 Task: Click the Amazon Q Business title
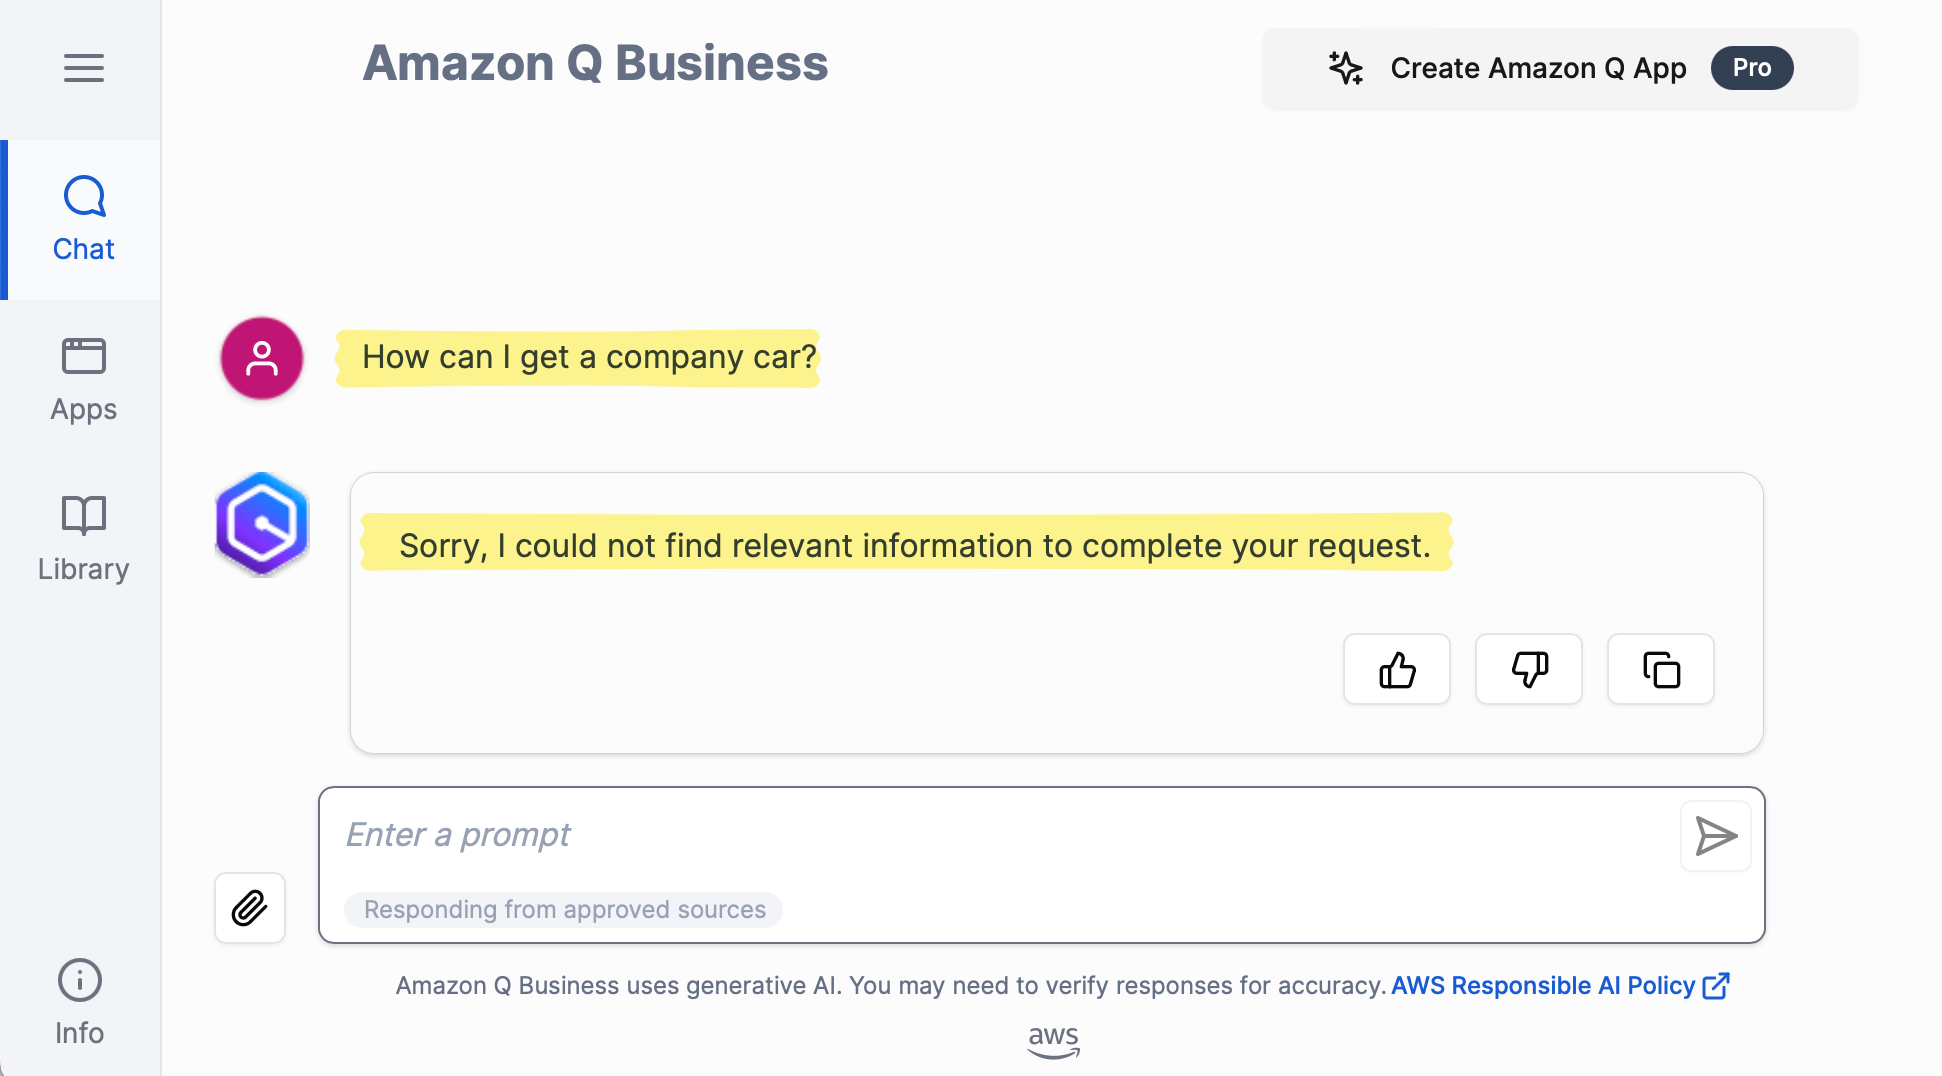[x=595, y=63]
